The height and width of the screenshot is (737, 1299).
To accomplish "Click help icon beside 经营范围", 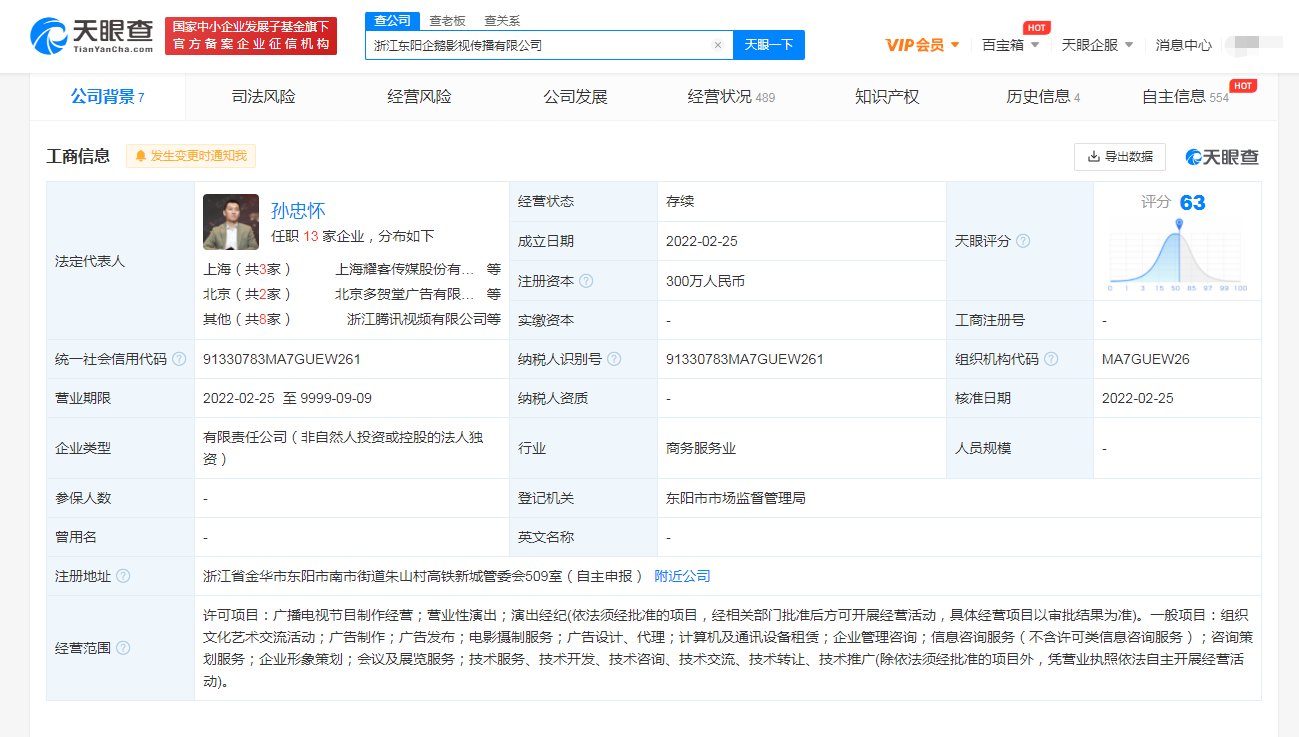I will click(123, 648).
